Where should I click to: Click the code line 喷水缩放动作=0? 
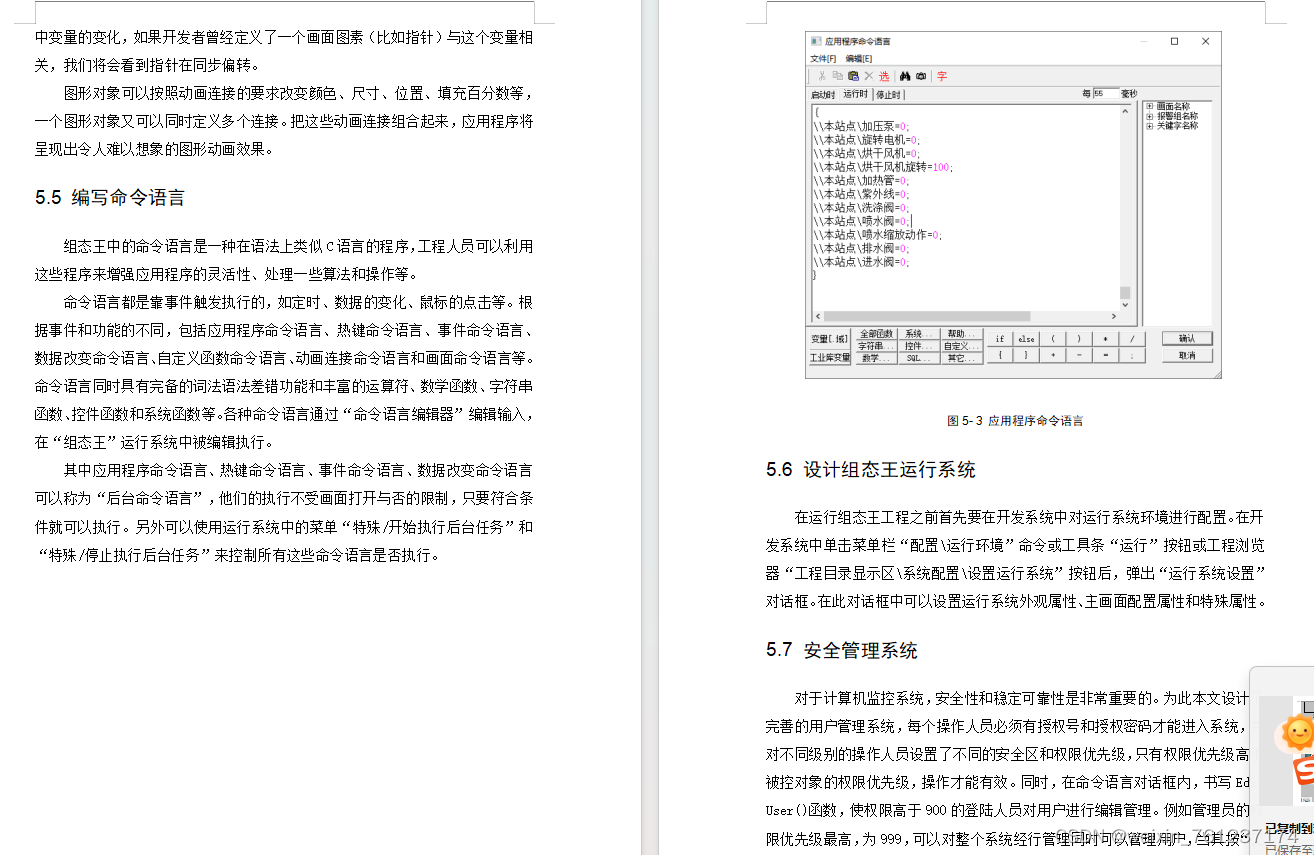pos(878,235)
